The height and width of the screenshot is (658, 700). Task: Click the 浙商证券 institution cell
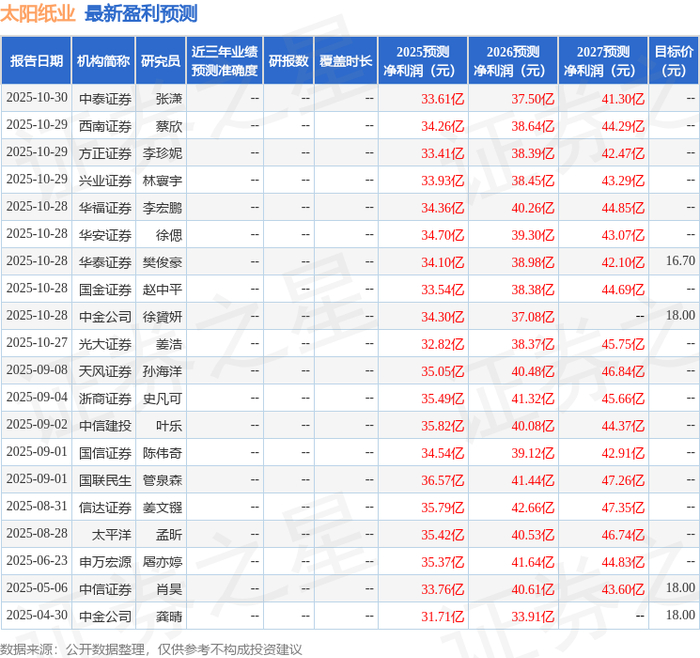point(105,398)
